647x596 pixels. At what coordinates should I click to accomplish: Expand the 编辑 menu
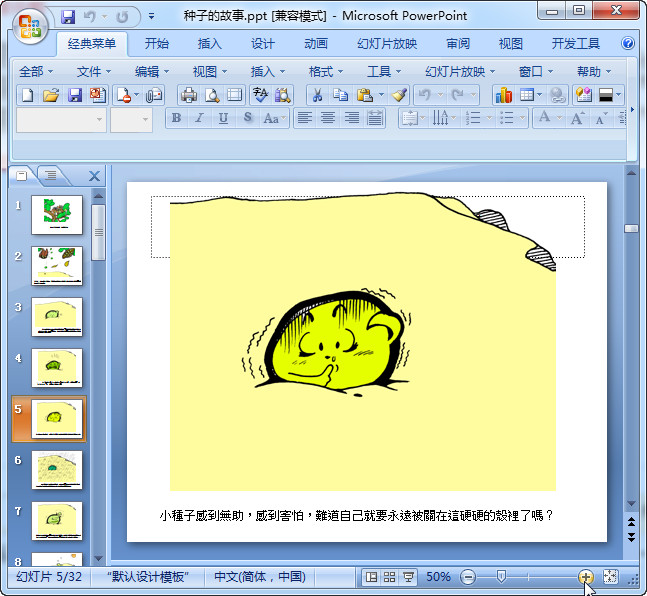[152, 71]
